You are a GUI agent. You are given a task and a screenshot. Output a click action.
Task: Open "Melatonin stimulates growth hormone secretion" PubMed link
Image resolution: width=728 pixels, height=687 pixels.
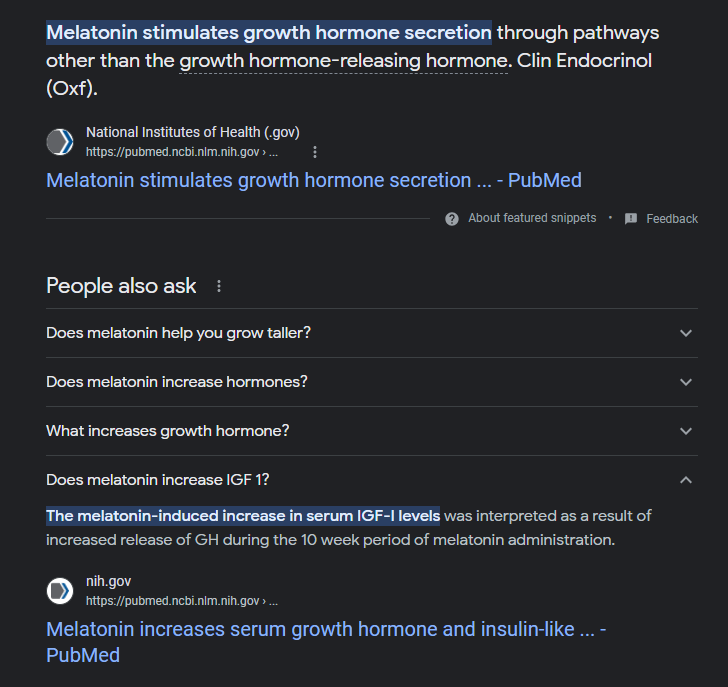[x=313, y=181]
